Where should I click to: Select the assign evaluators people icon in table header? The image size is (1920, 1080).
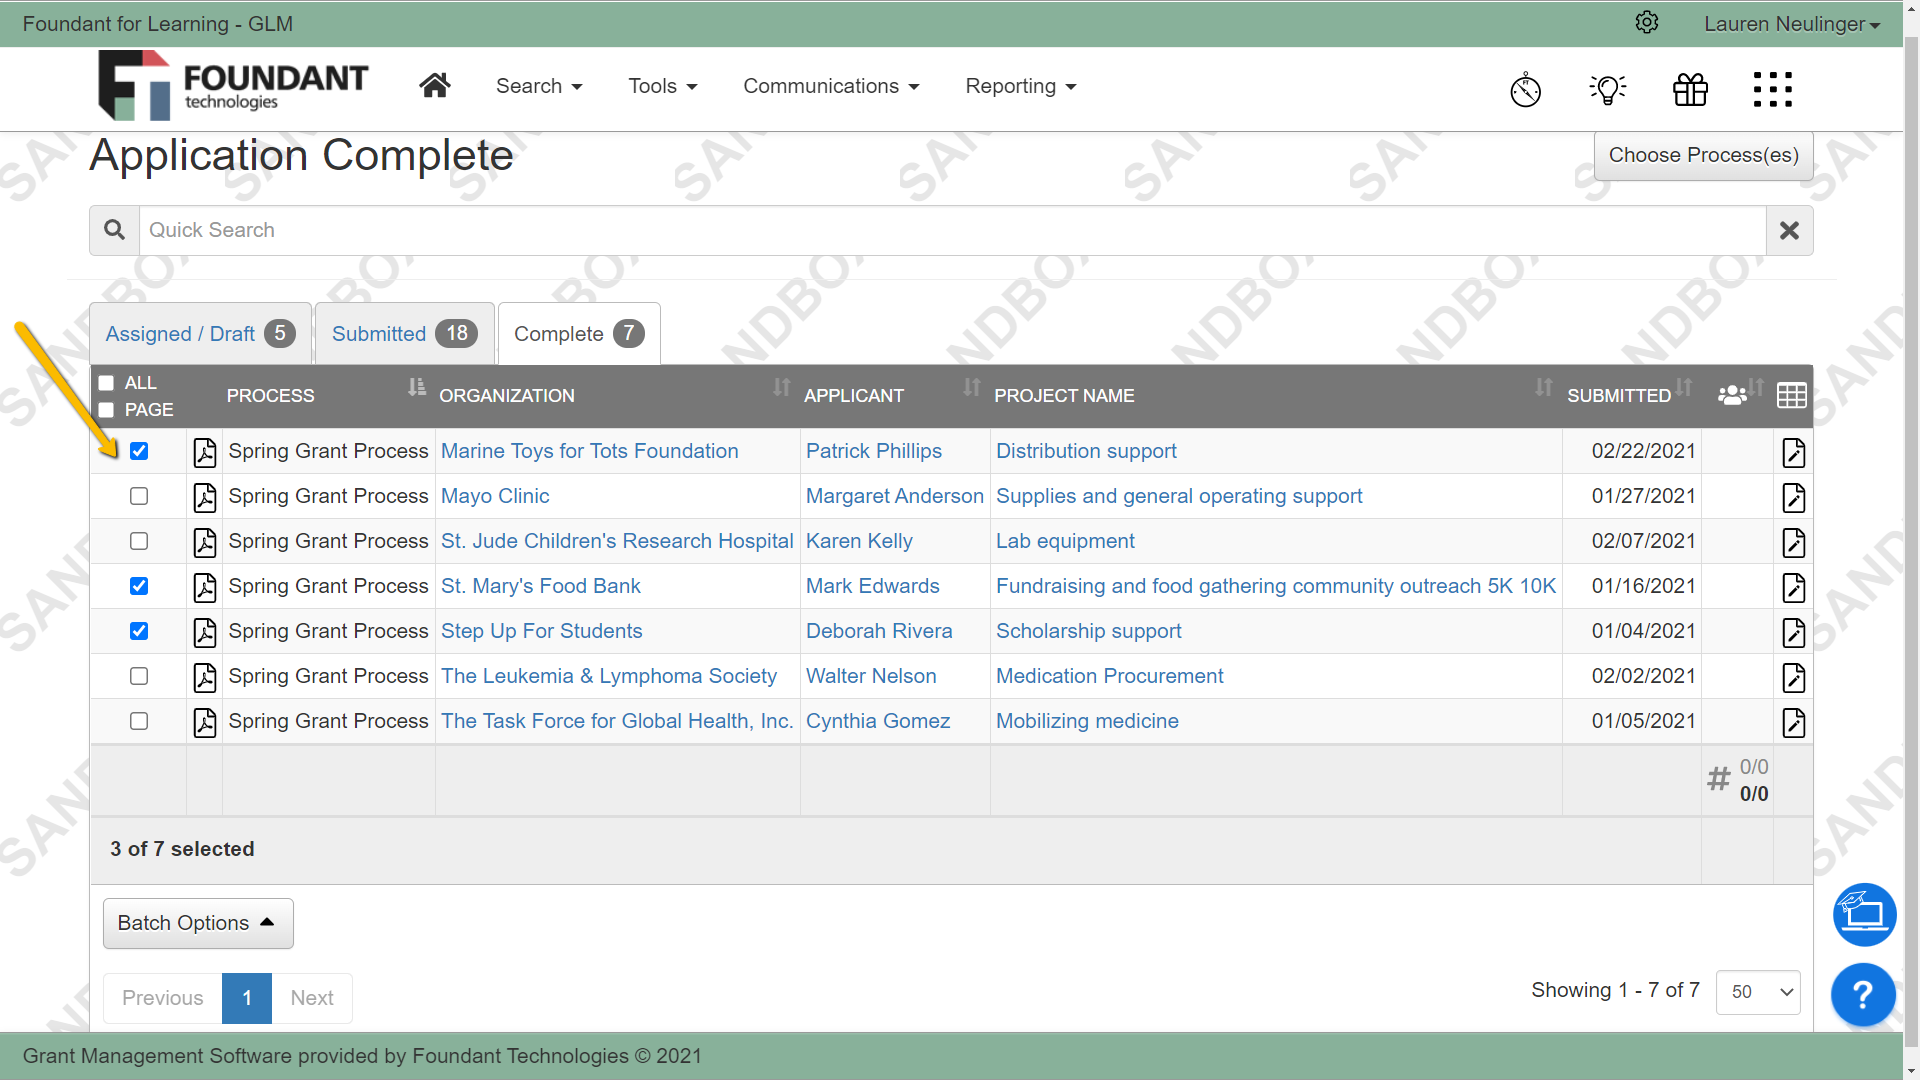tap(1733, 395)
